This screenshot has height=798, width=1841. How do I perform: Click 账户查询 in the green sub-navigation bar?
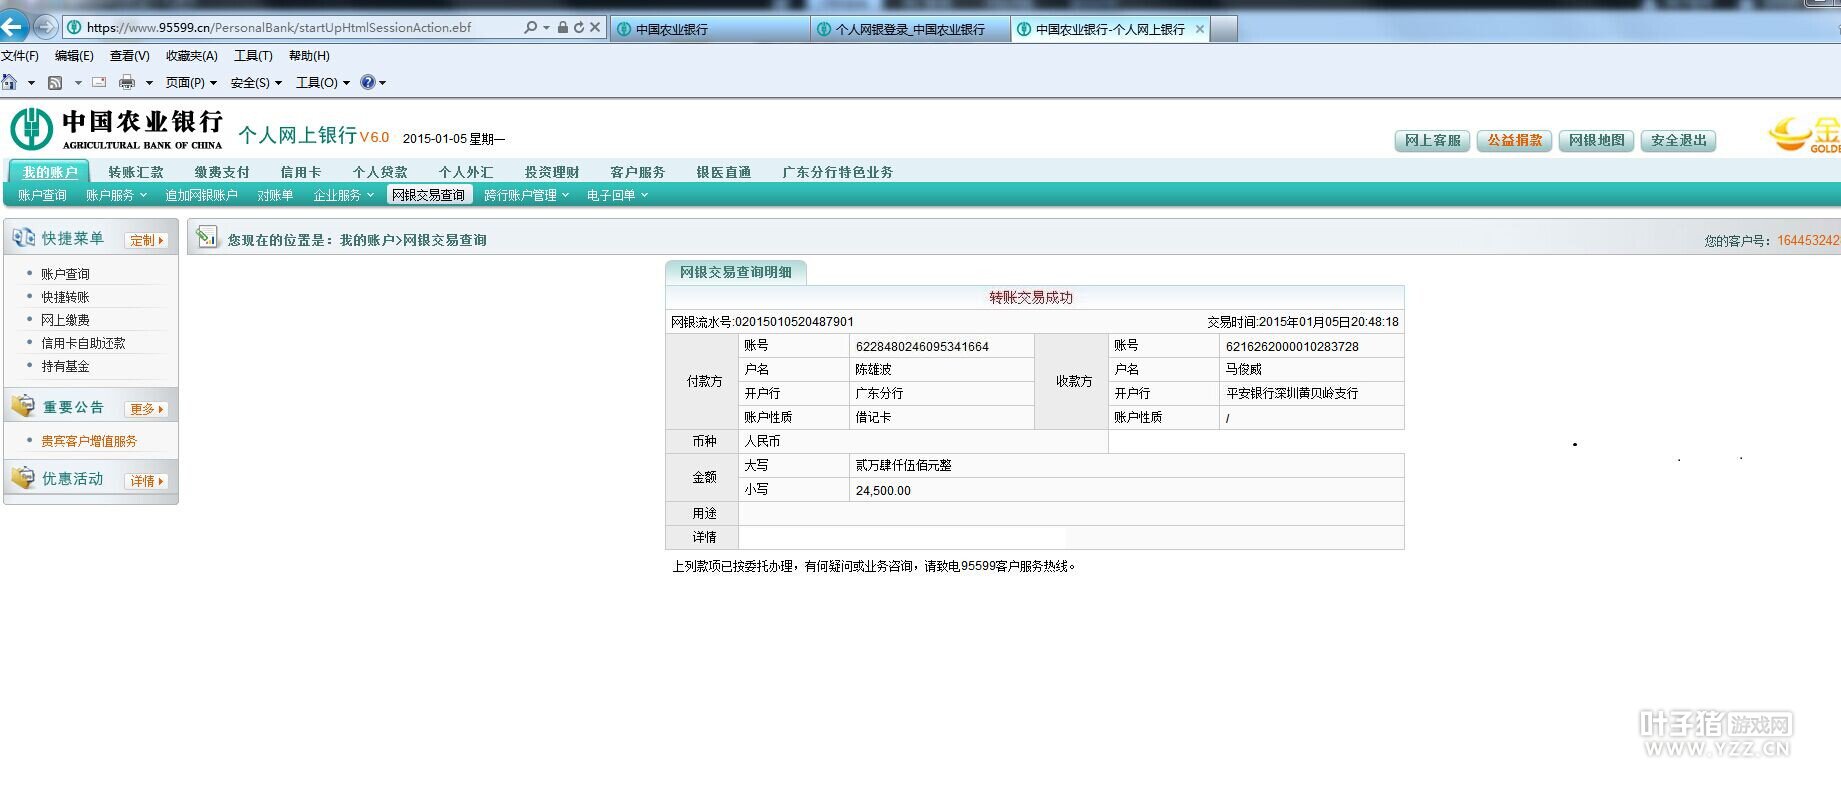(x=42, y=195)
